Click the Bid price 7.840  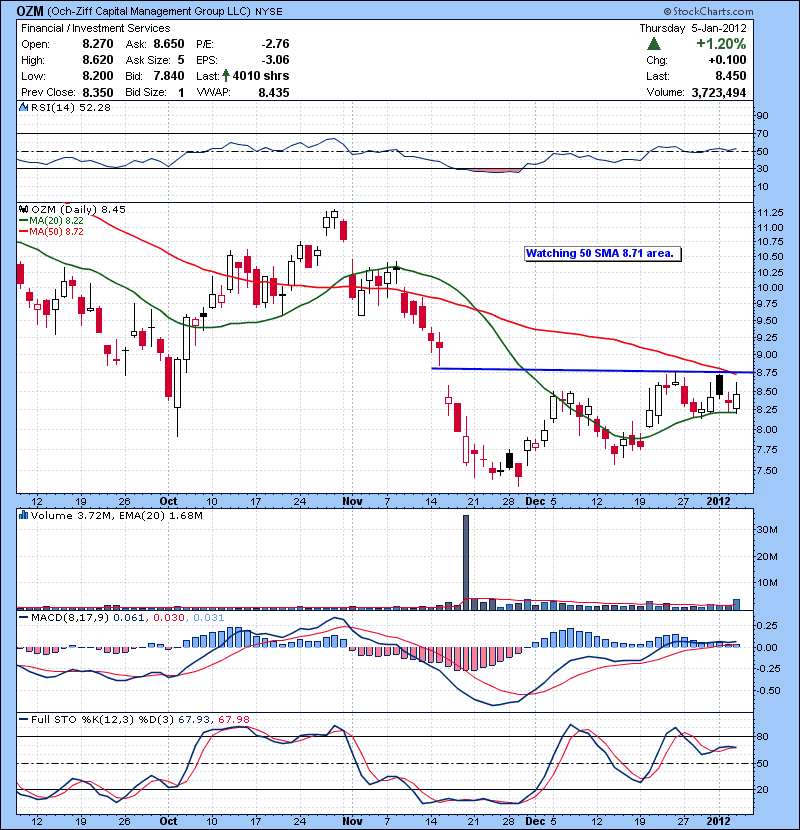169,76
